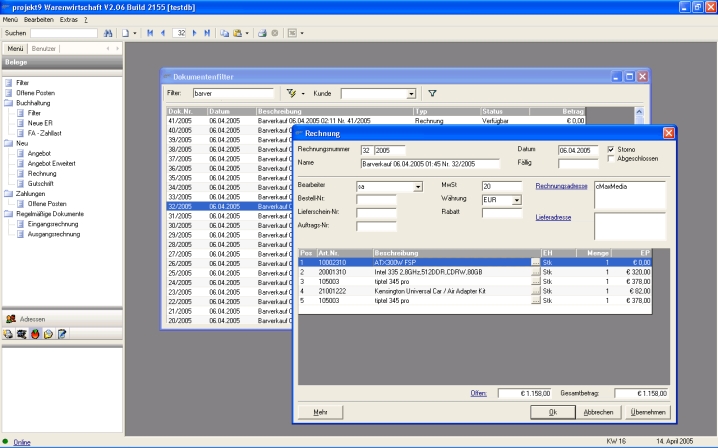
Task: Open the Bearbeiten menu
Action: point(38,19)
